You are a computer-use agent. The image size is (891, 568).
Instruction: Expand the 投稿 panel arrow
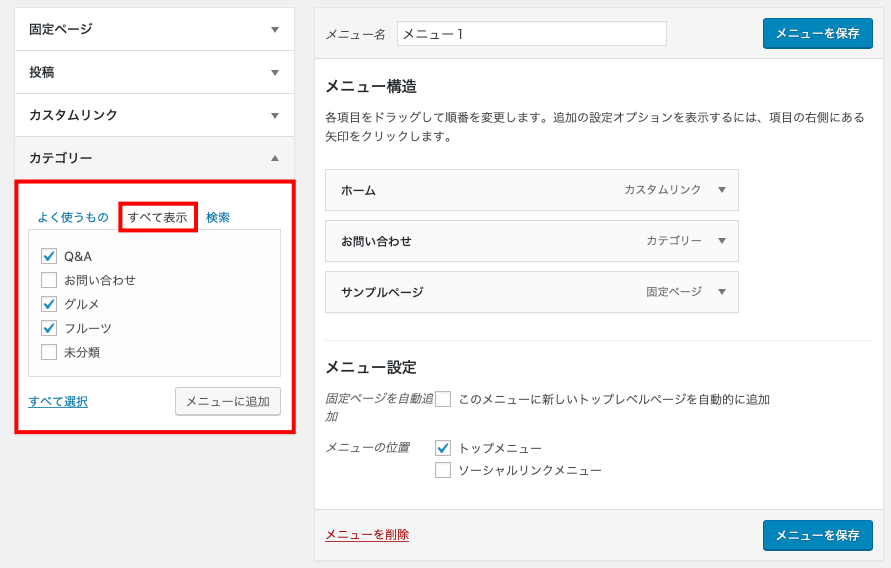[x=275, y=73]
